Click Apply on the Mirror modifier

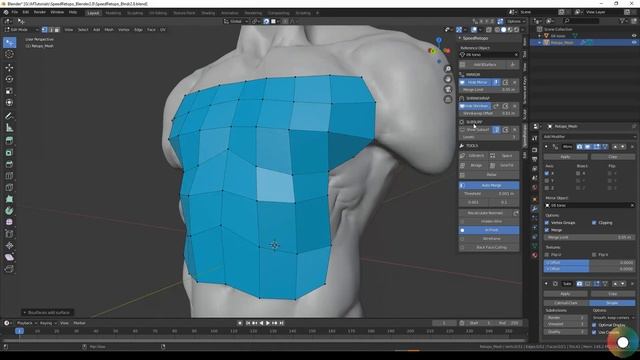pos(565,157)
